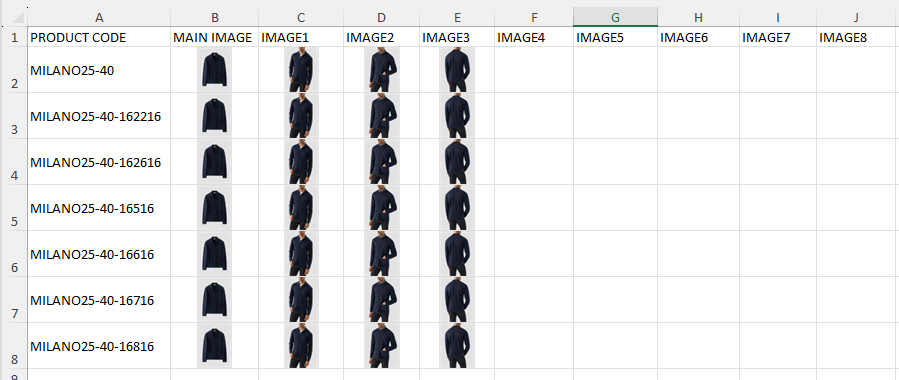Select IMAGE2 model photo for MILANO25-40

[382, 69]
